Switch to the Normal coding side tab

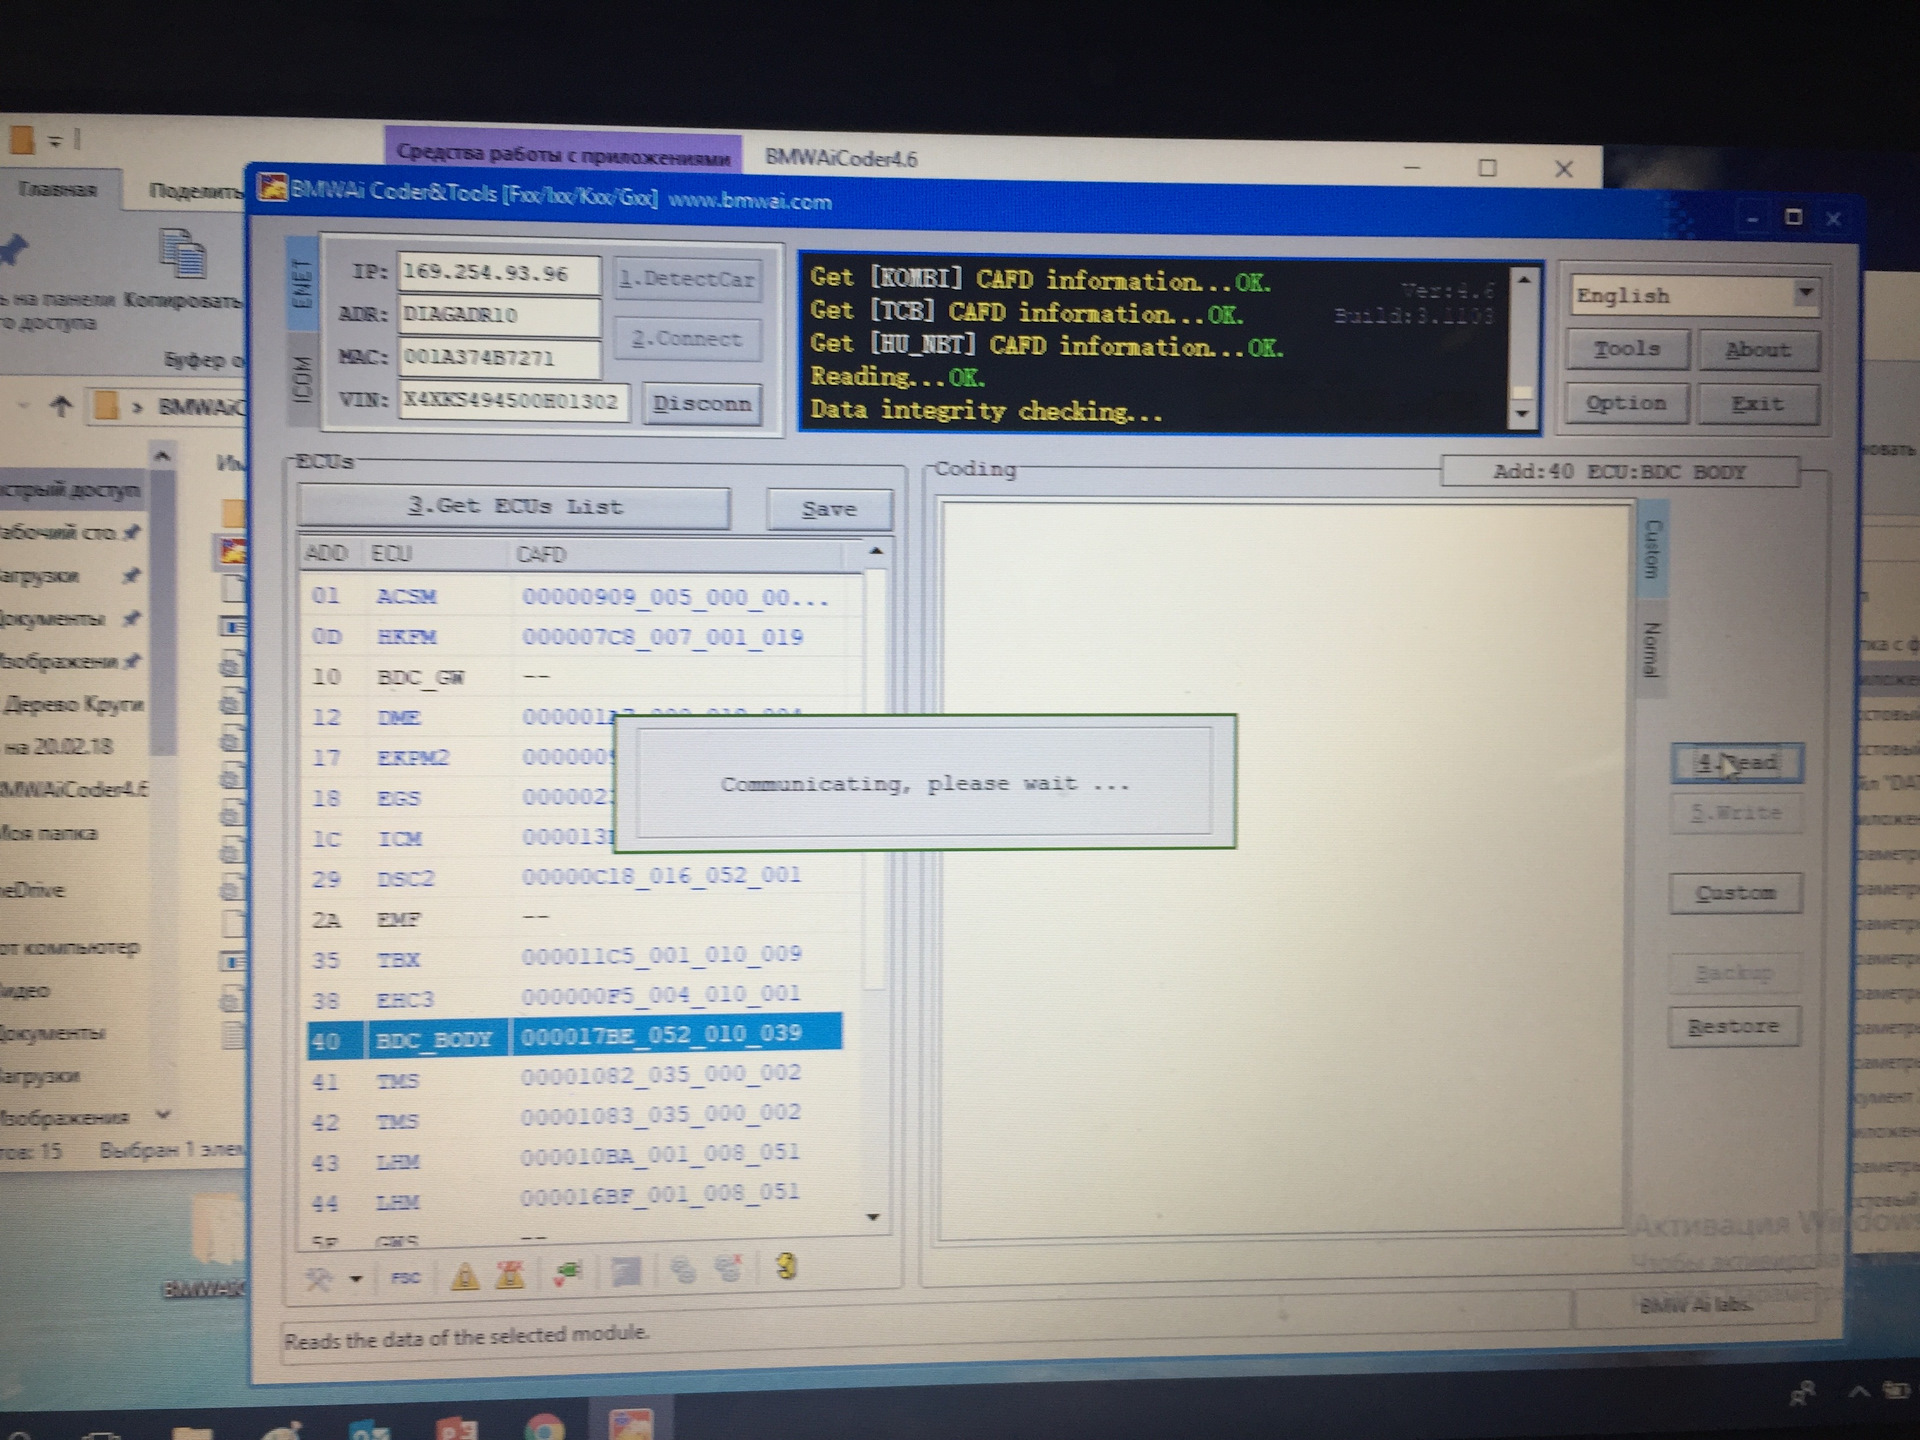click(x=1650, y=648)
